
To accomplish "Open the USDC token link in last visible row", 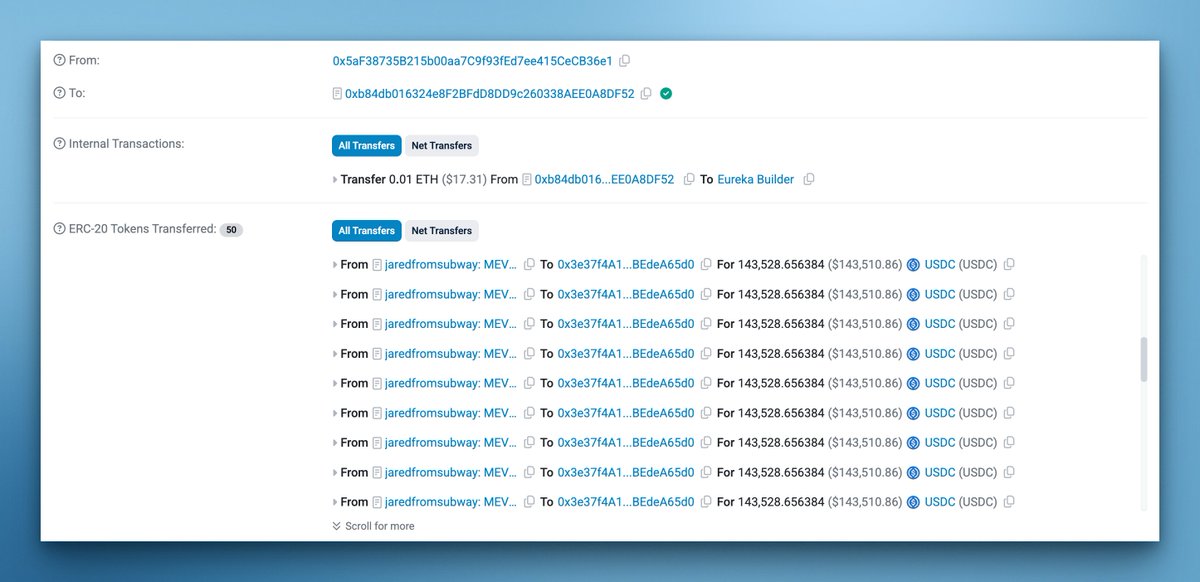I will coord(940,502).
